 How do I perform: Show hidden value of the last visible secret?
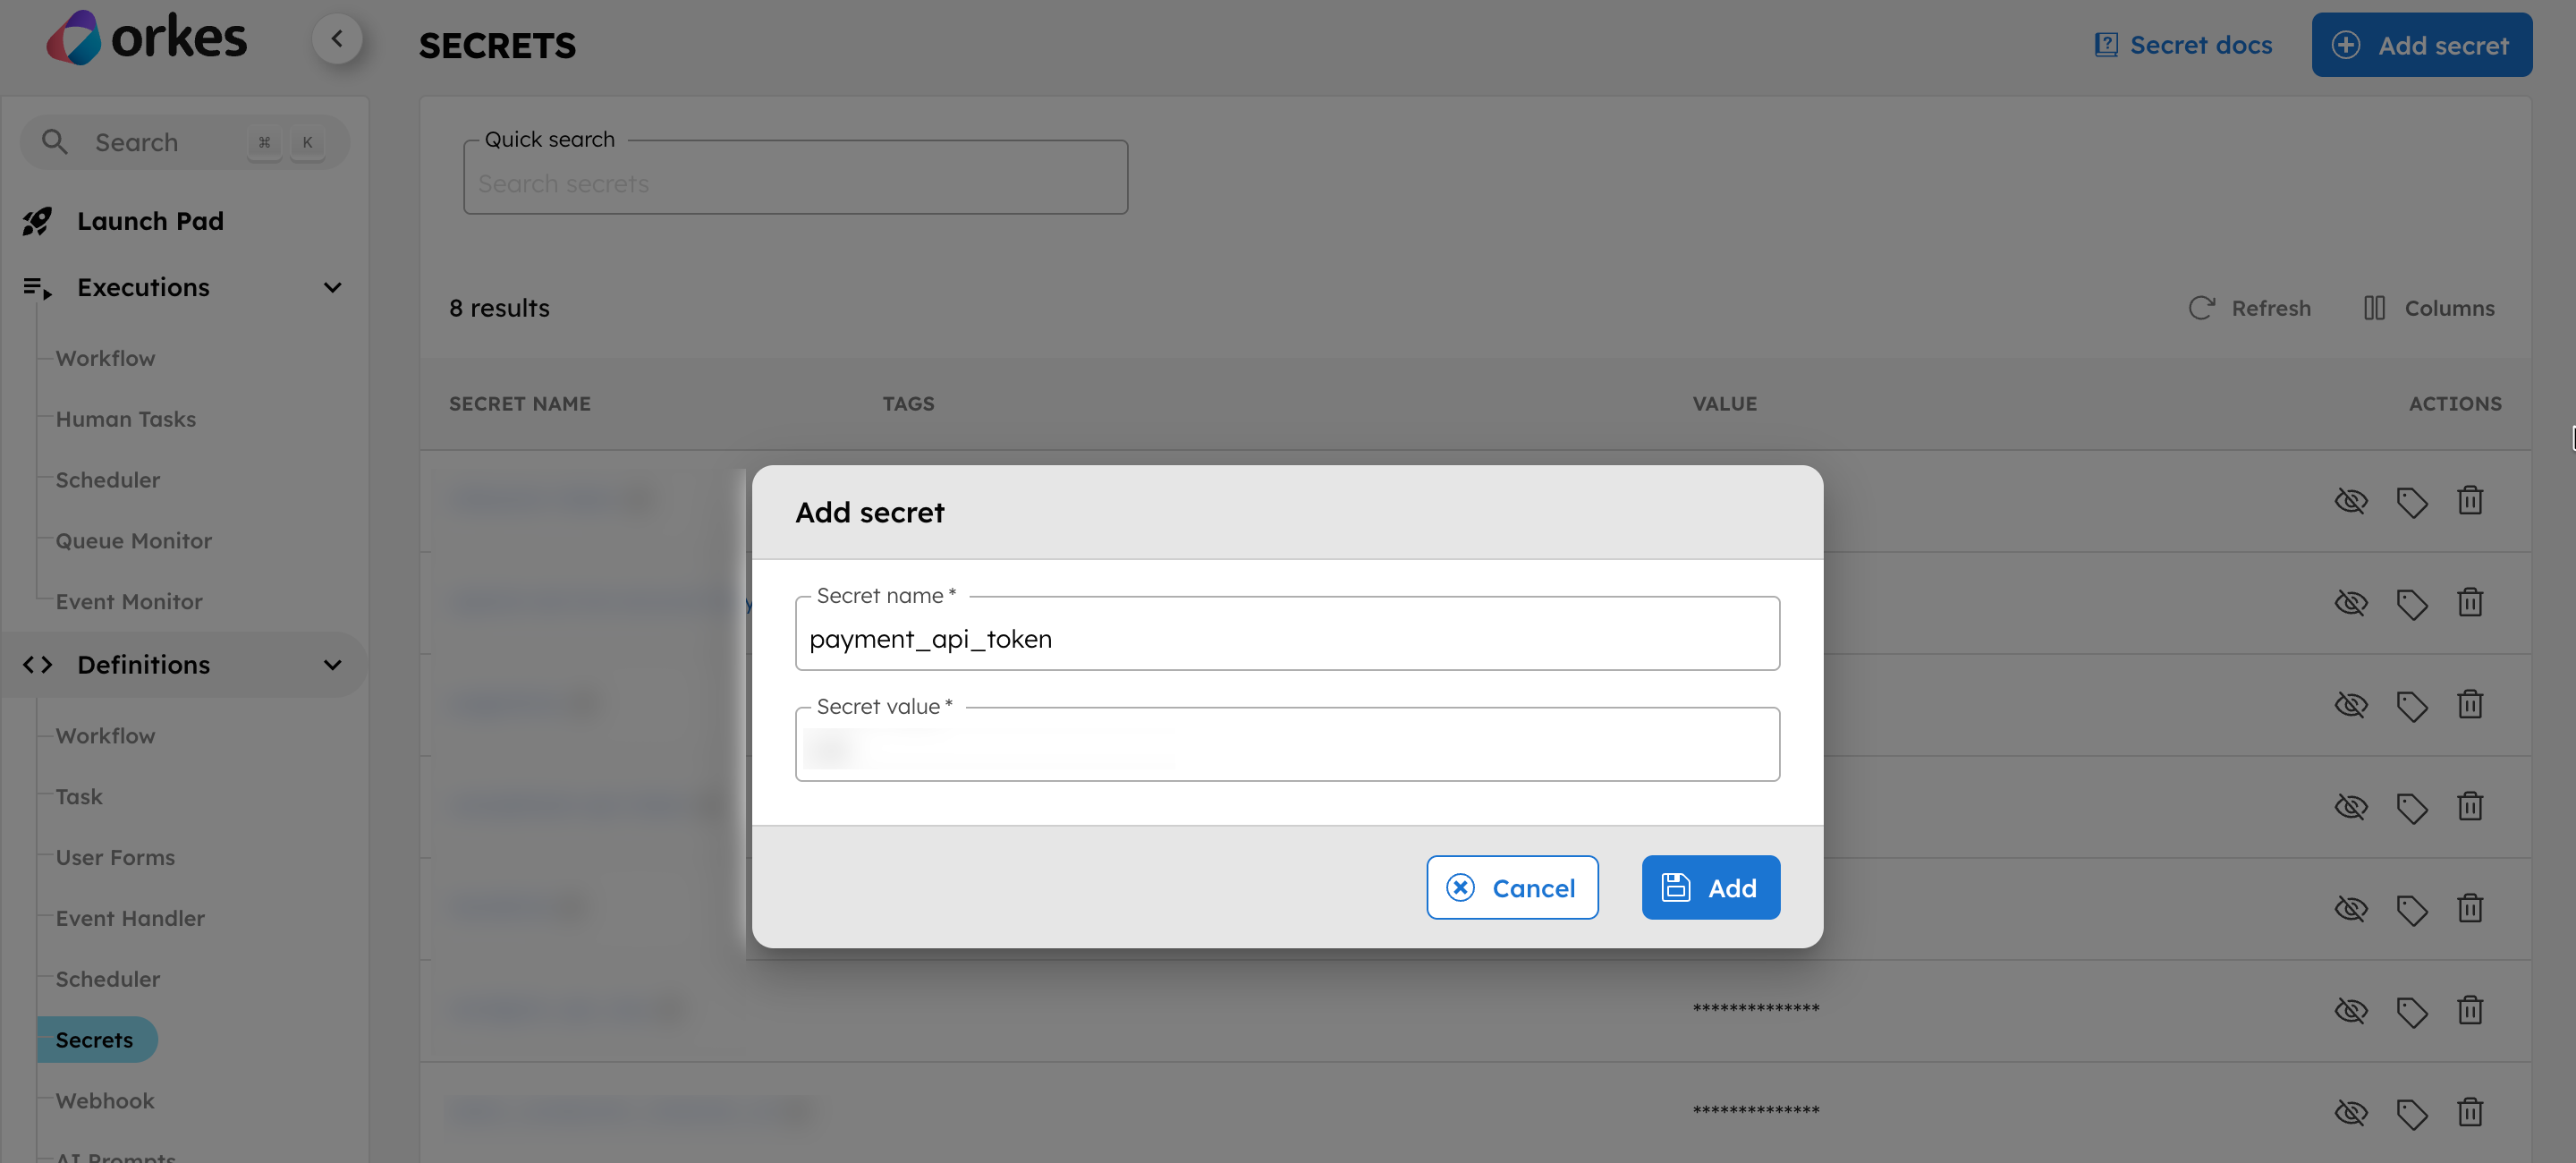2350,1112
